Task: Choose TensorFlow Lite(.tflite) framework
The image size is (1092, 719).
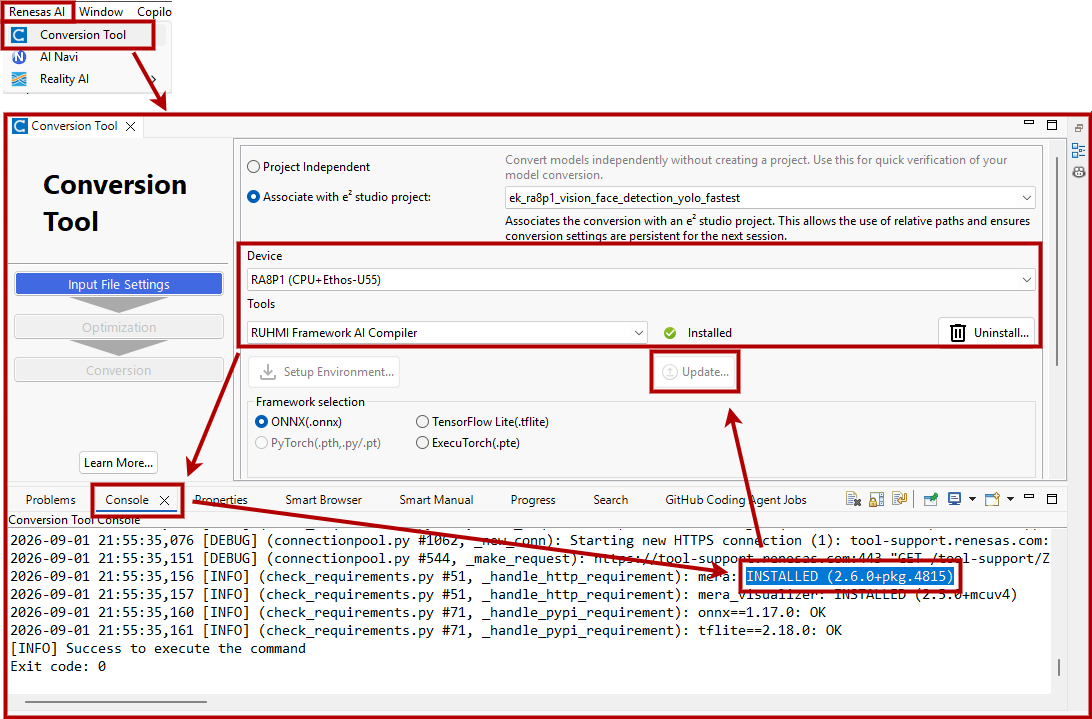Action: (x=422, y=422)
